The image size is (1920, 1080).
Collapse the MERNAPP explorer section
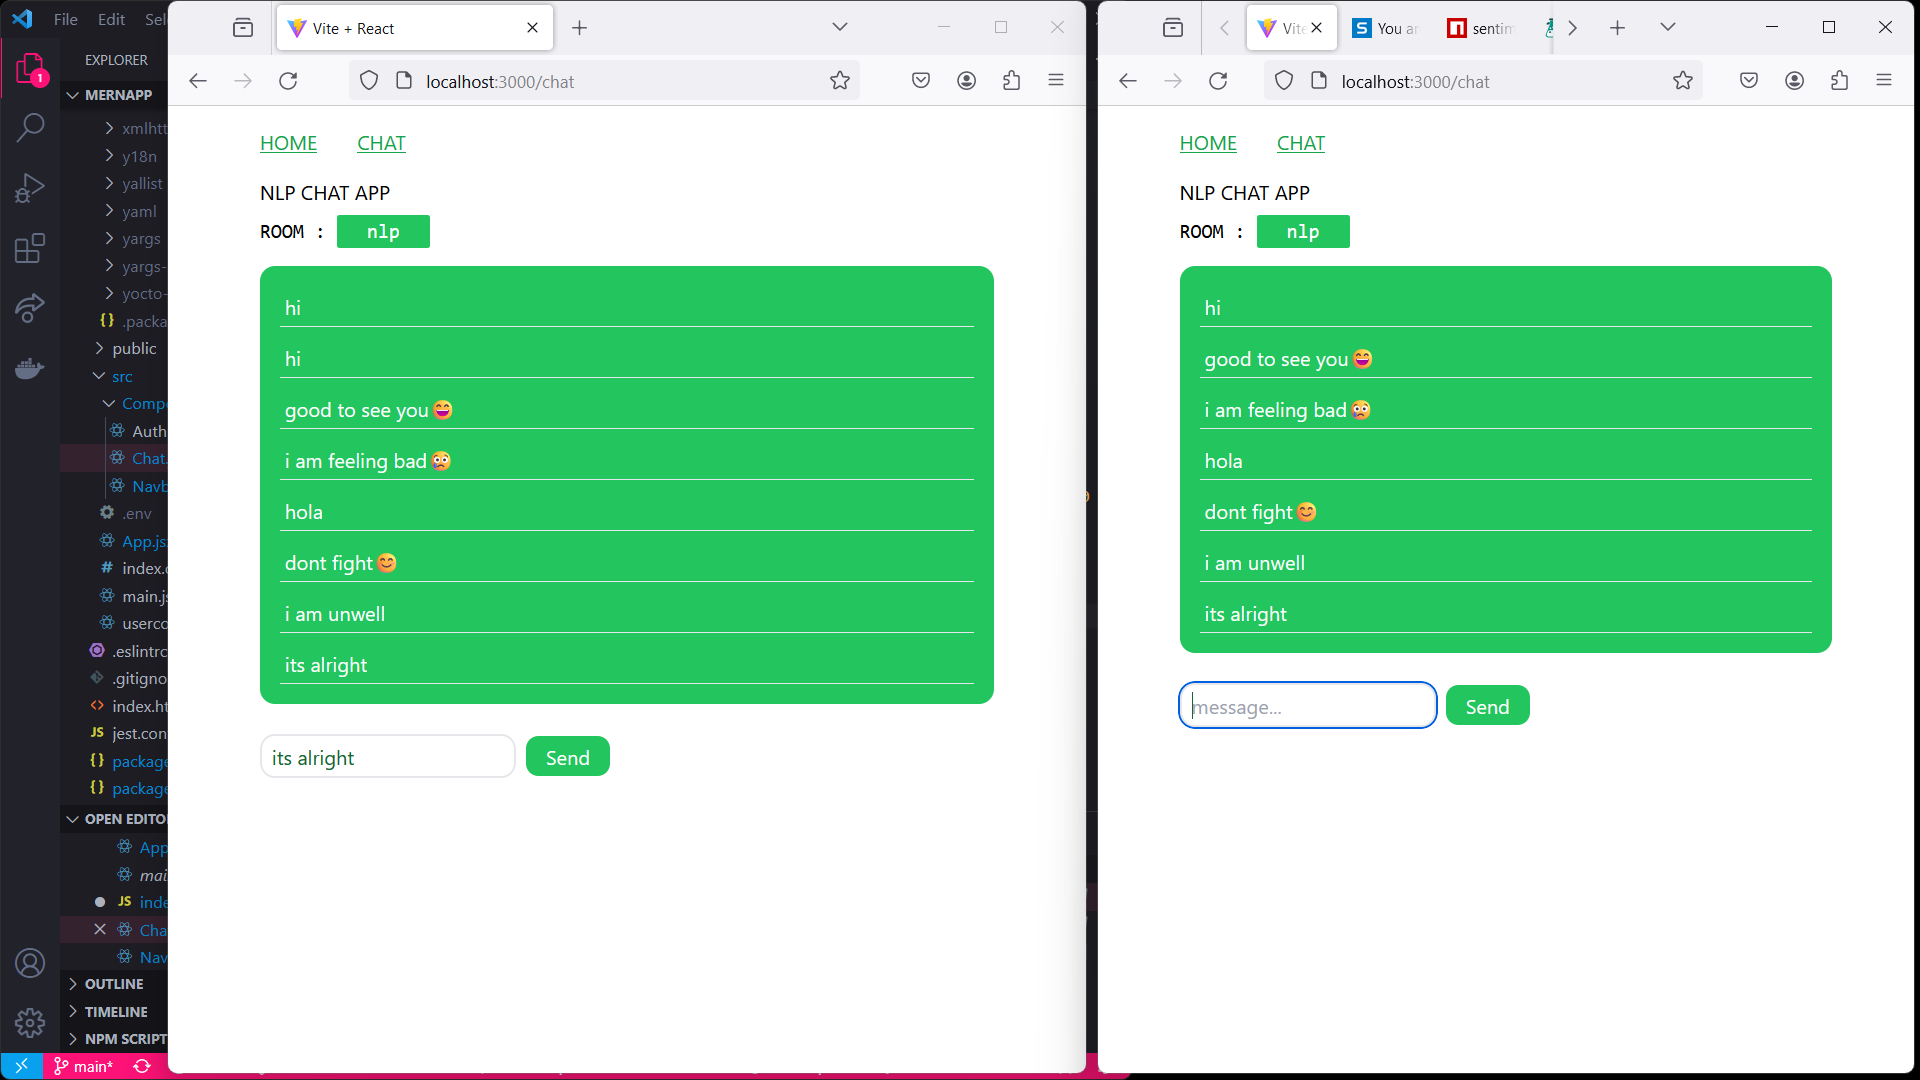(x=117, y=95)
